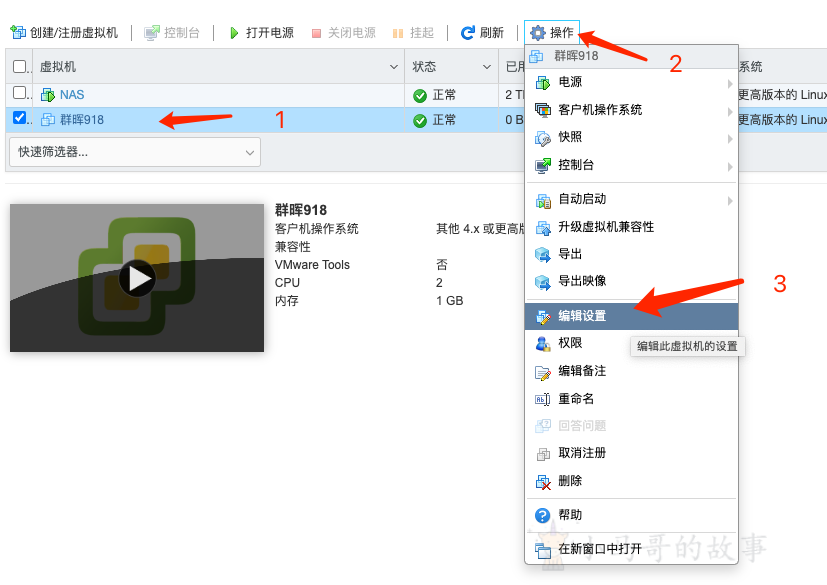Image resolution: width=827 pixels, height=585 pixels.
Task: Select 导出映像 menu entry
Action: pos(631,281)
